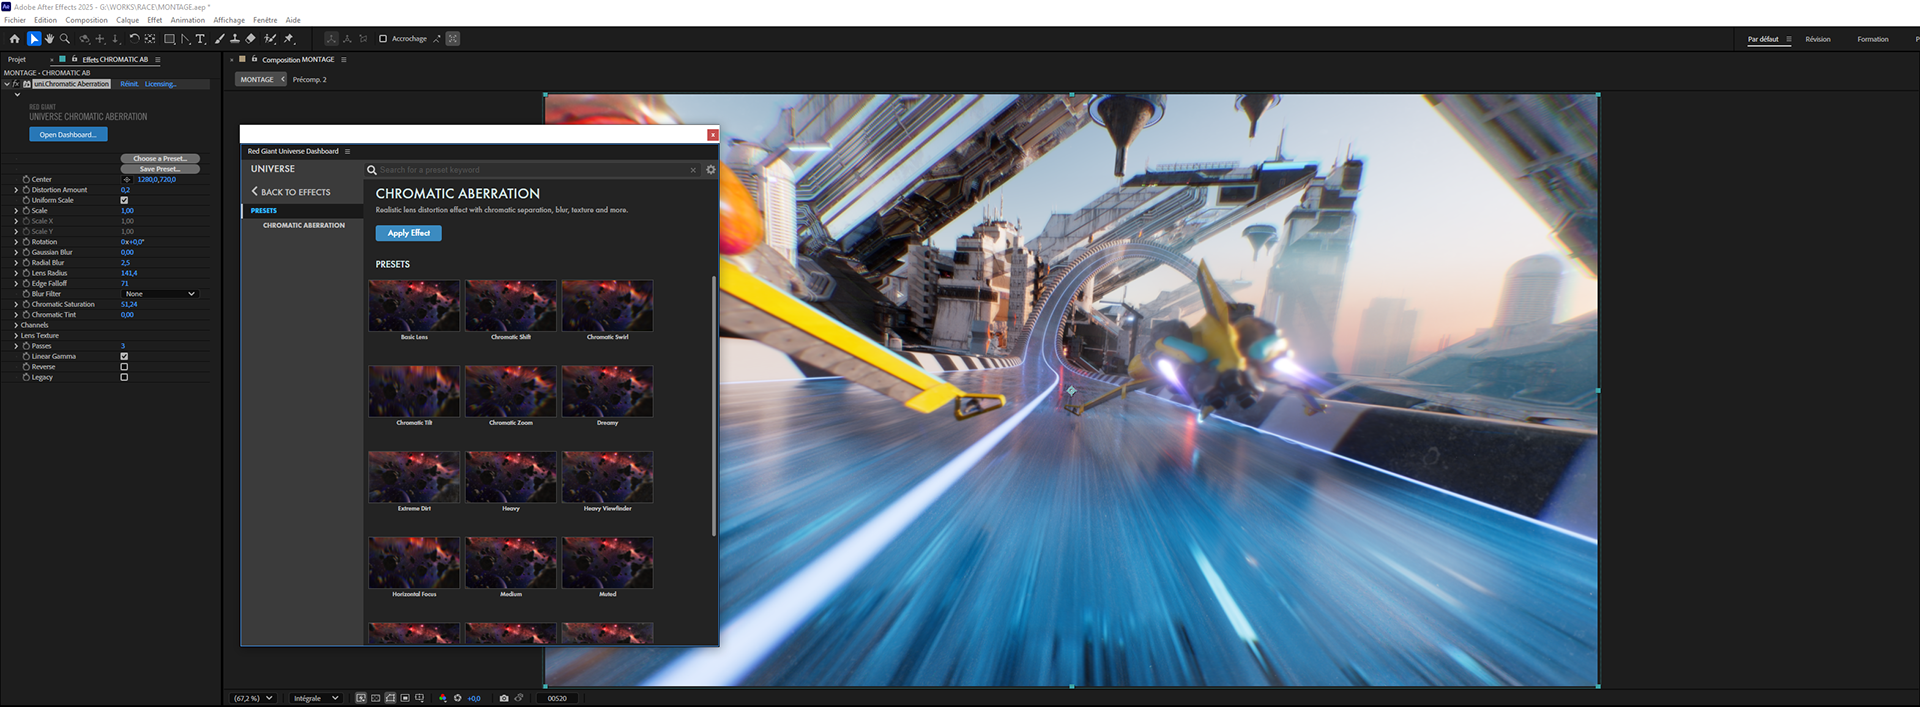Expand the Lens Texture group

(x=16, y=336)
